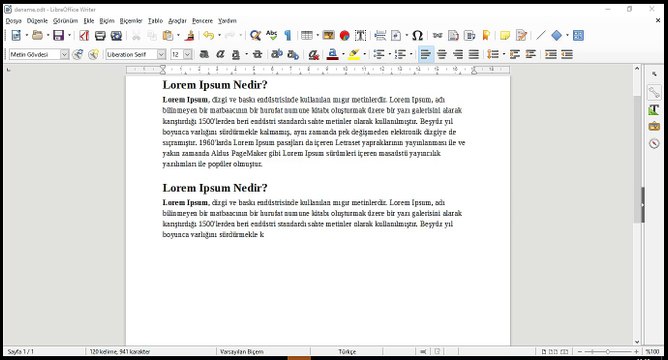Screen dimensions: 668x360
Task: Open Print Preview
Action: pyautogui.click(x=116, y=35)
